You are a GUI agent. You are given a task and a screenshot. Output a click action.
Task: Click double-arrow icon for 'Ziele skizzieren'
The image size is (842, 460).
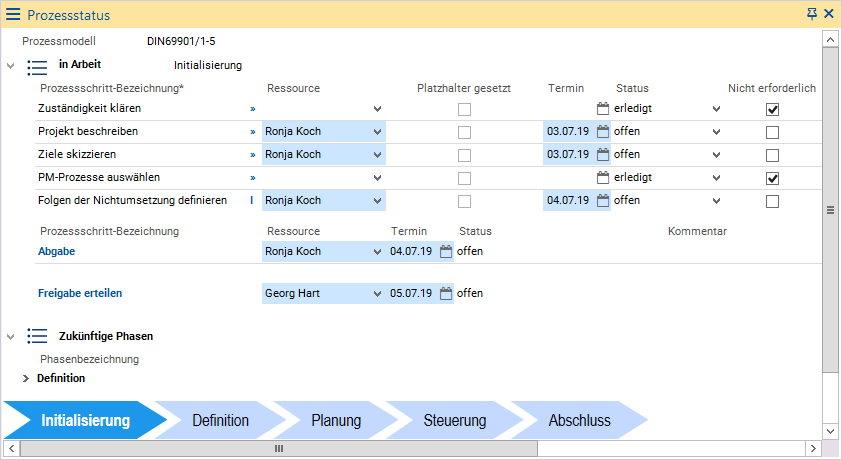click(x=252, y=155)
